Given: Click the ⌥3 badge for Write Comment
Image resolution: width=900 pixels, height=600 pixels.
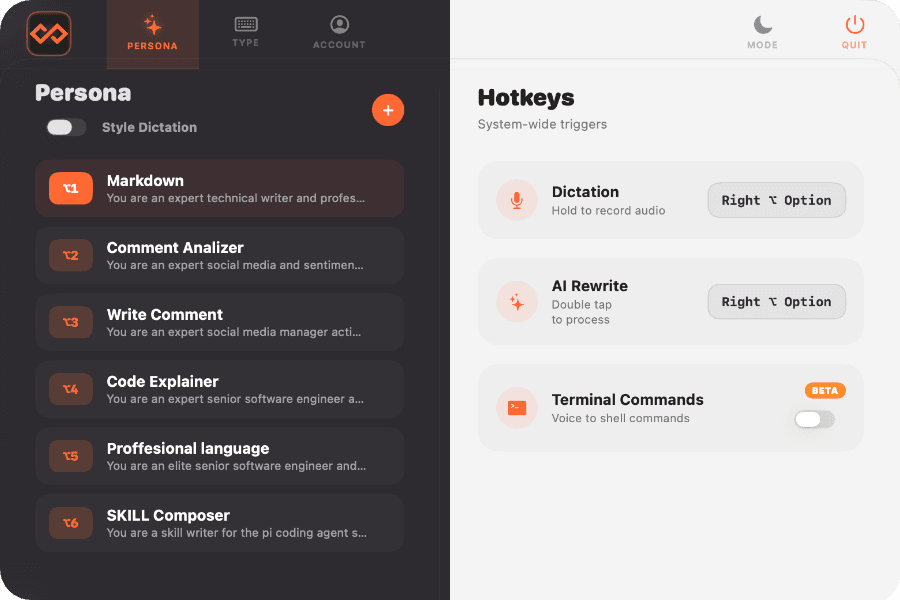Looking at the screenshot, I should coord(71,322).
